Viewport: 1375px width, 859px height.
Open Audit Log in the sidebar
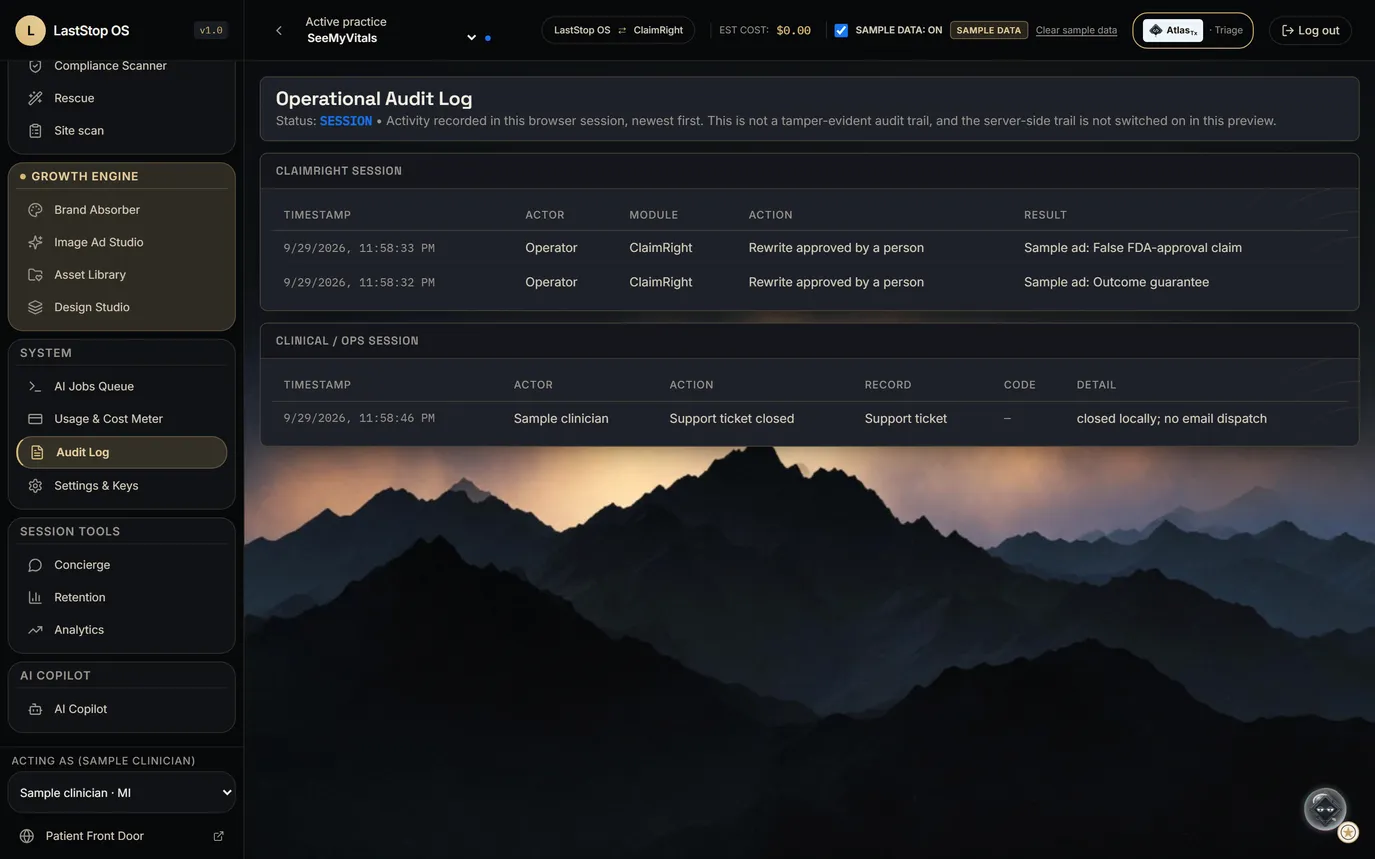coord(122,452)
